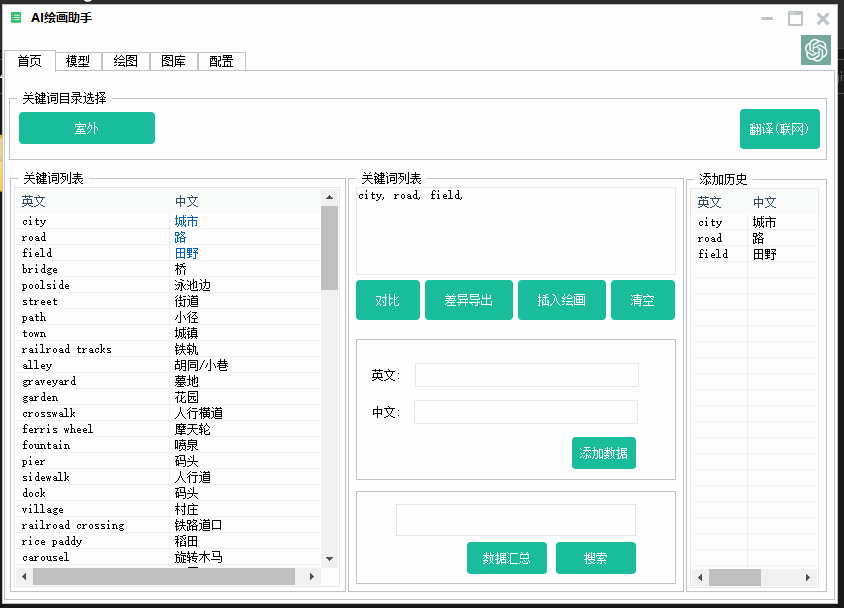The height and width of the screenshot is (608, 844).
Task: Switch to the 图库 tab
Action: [172, 61]
